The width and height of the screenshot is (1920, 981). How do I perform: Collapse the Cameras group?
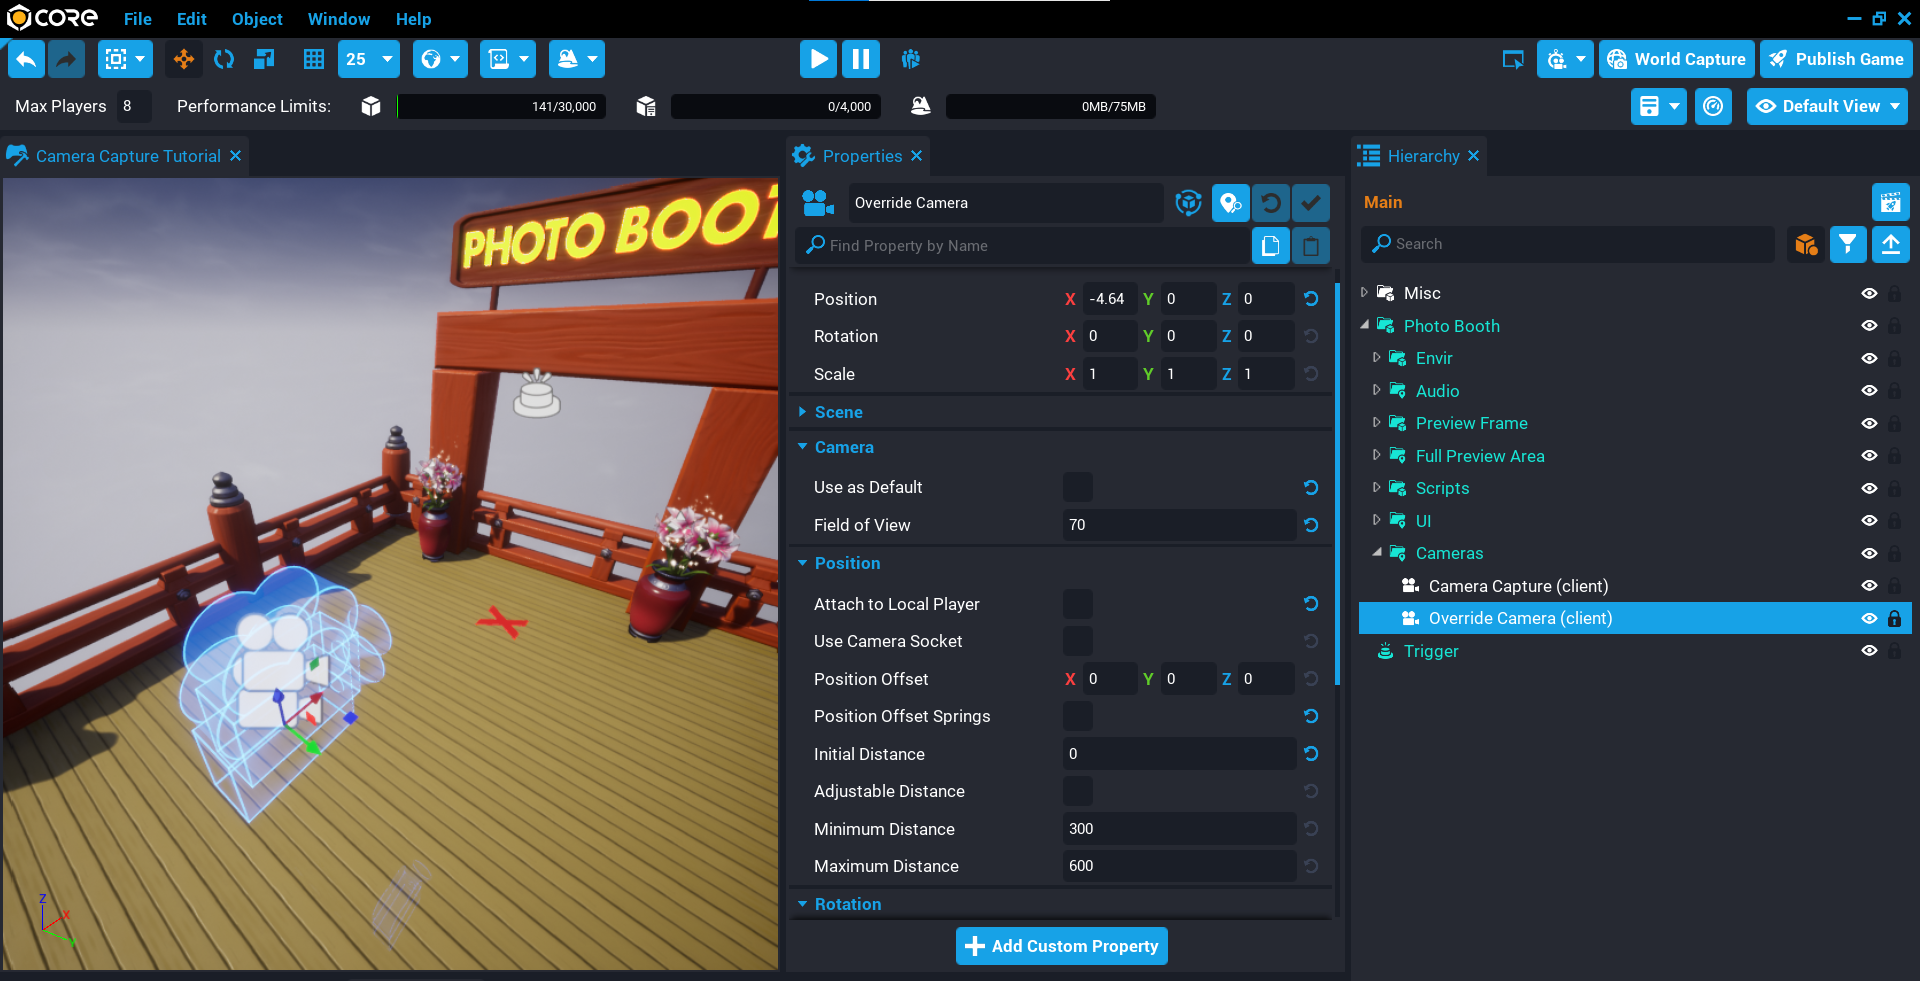(1377, 553)
